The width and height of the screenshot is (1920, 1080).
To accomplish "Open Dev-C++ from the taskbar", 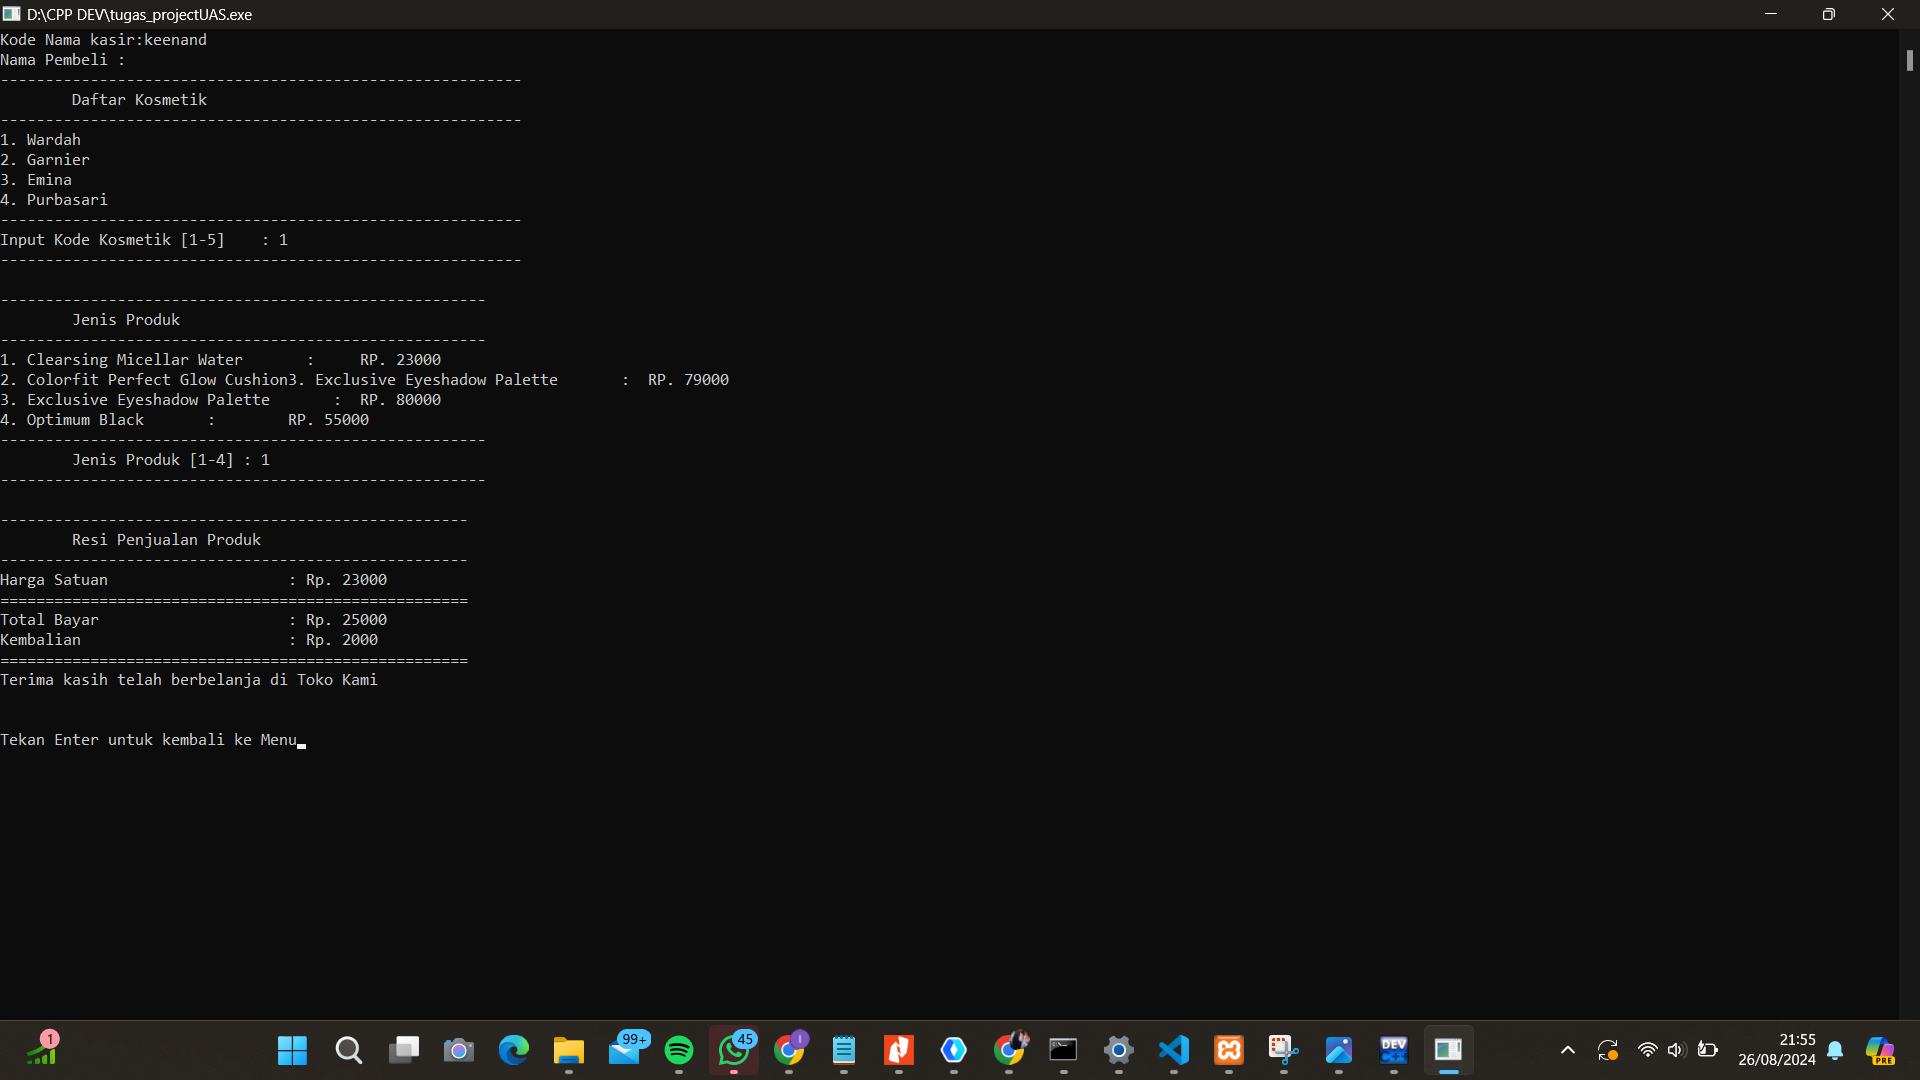I will pyautogui.click(x=1394, y=1050).
